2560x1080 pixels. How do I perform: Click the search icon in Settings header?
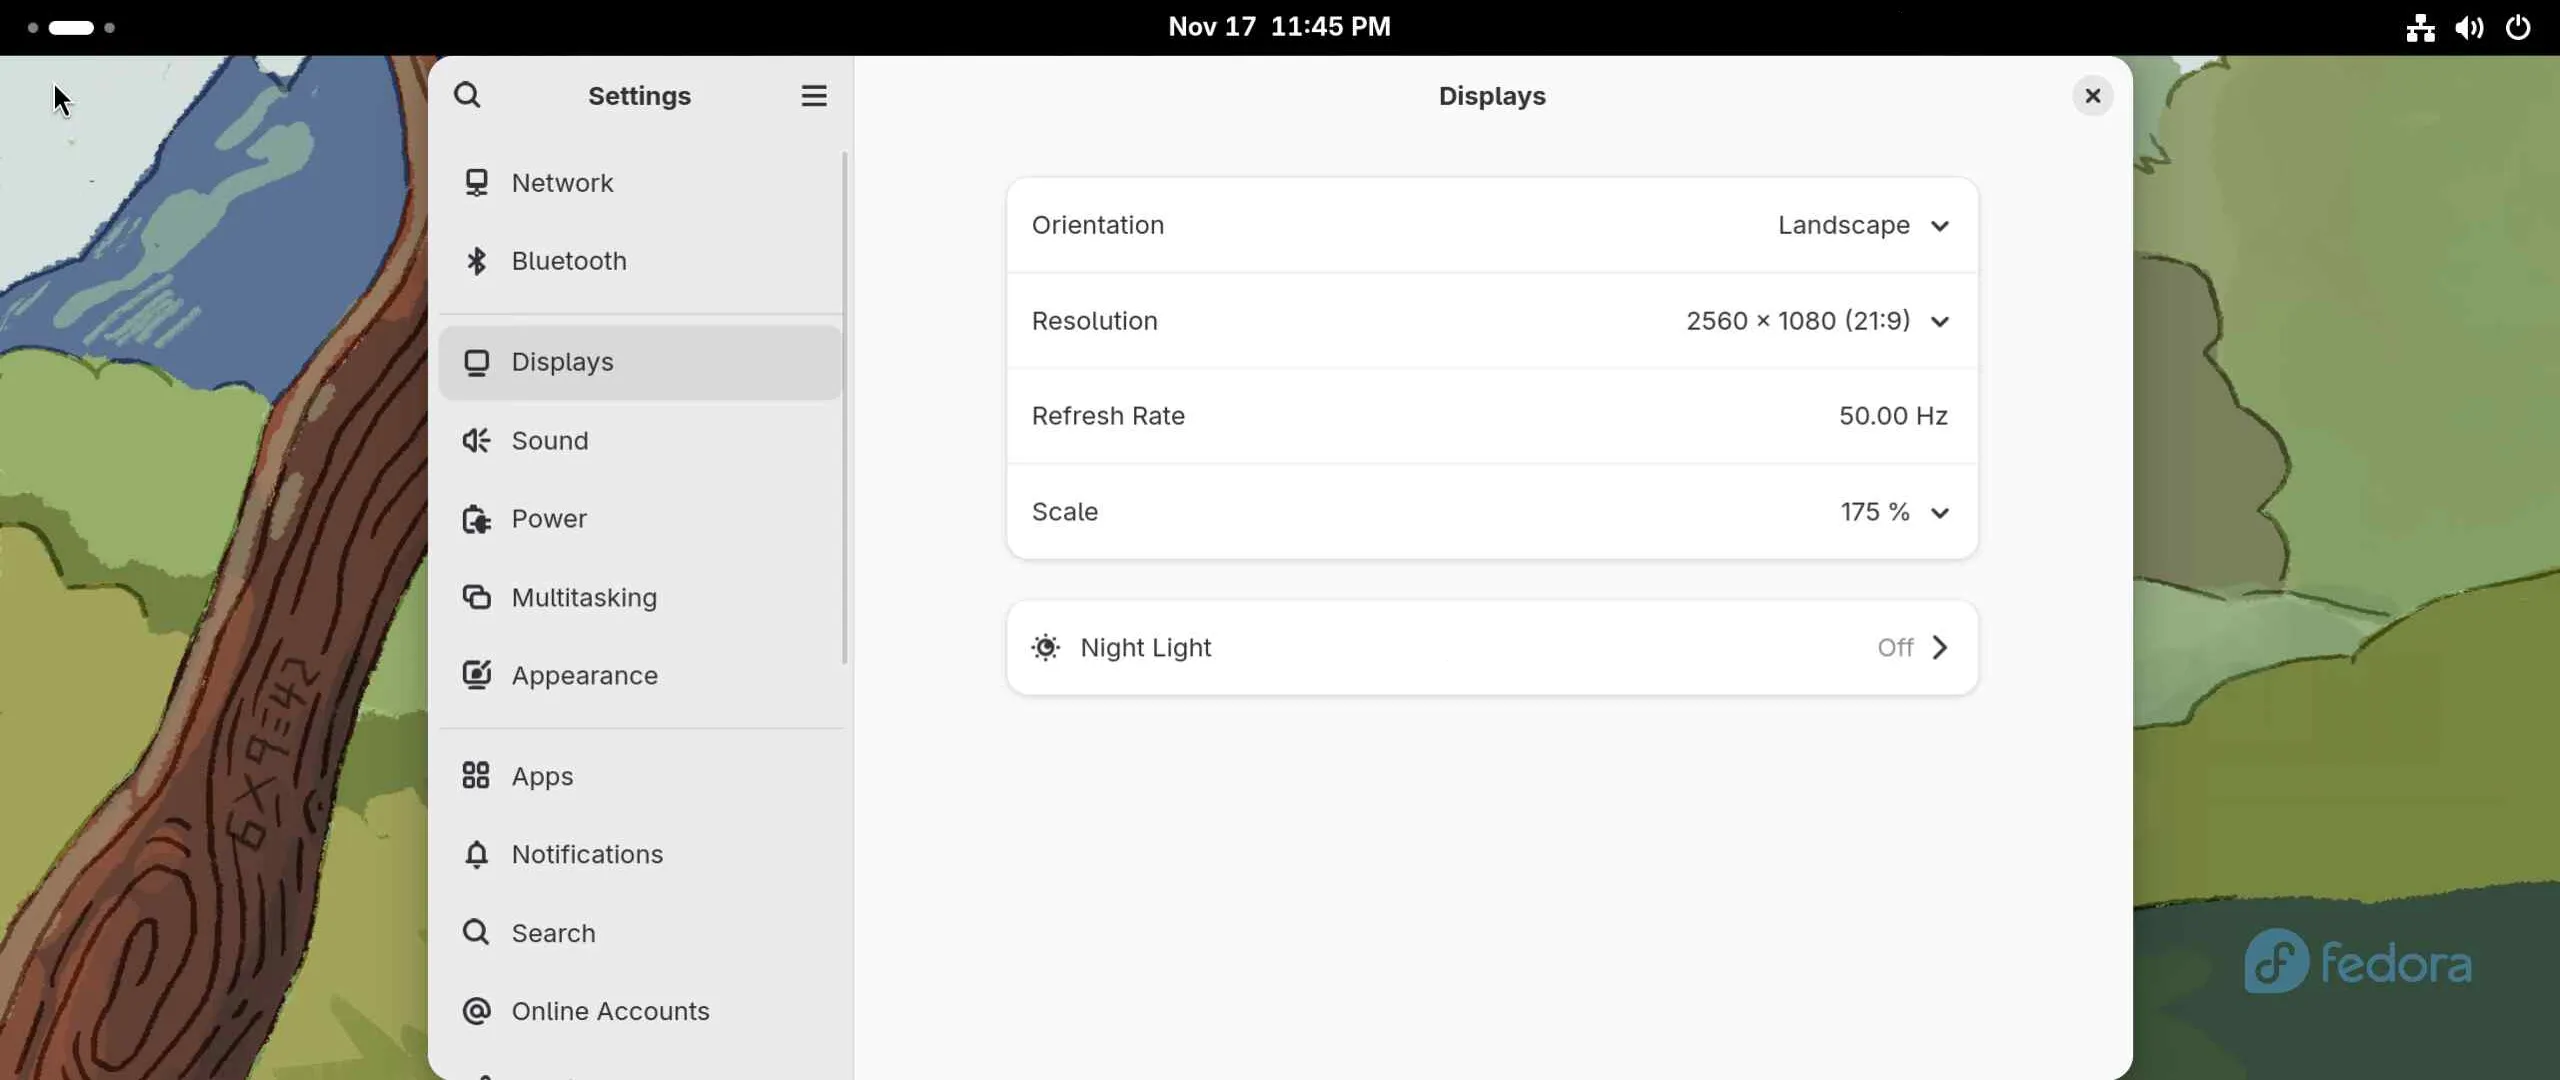click(x=467, y=96)
